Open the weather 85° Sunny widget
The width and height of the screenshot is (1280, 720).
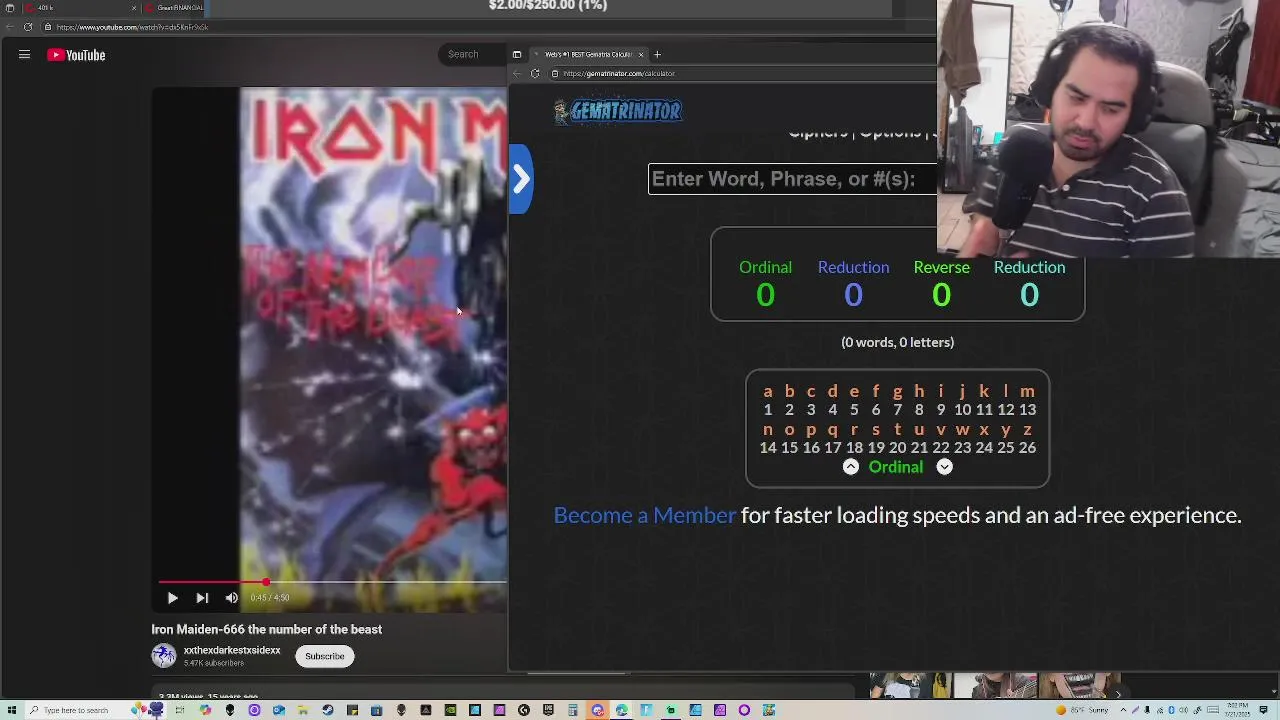(x=1083, y=710)
